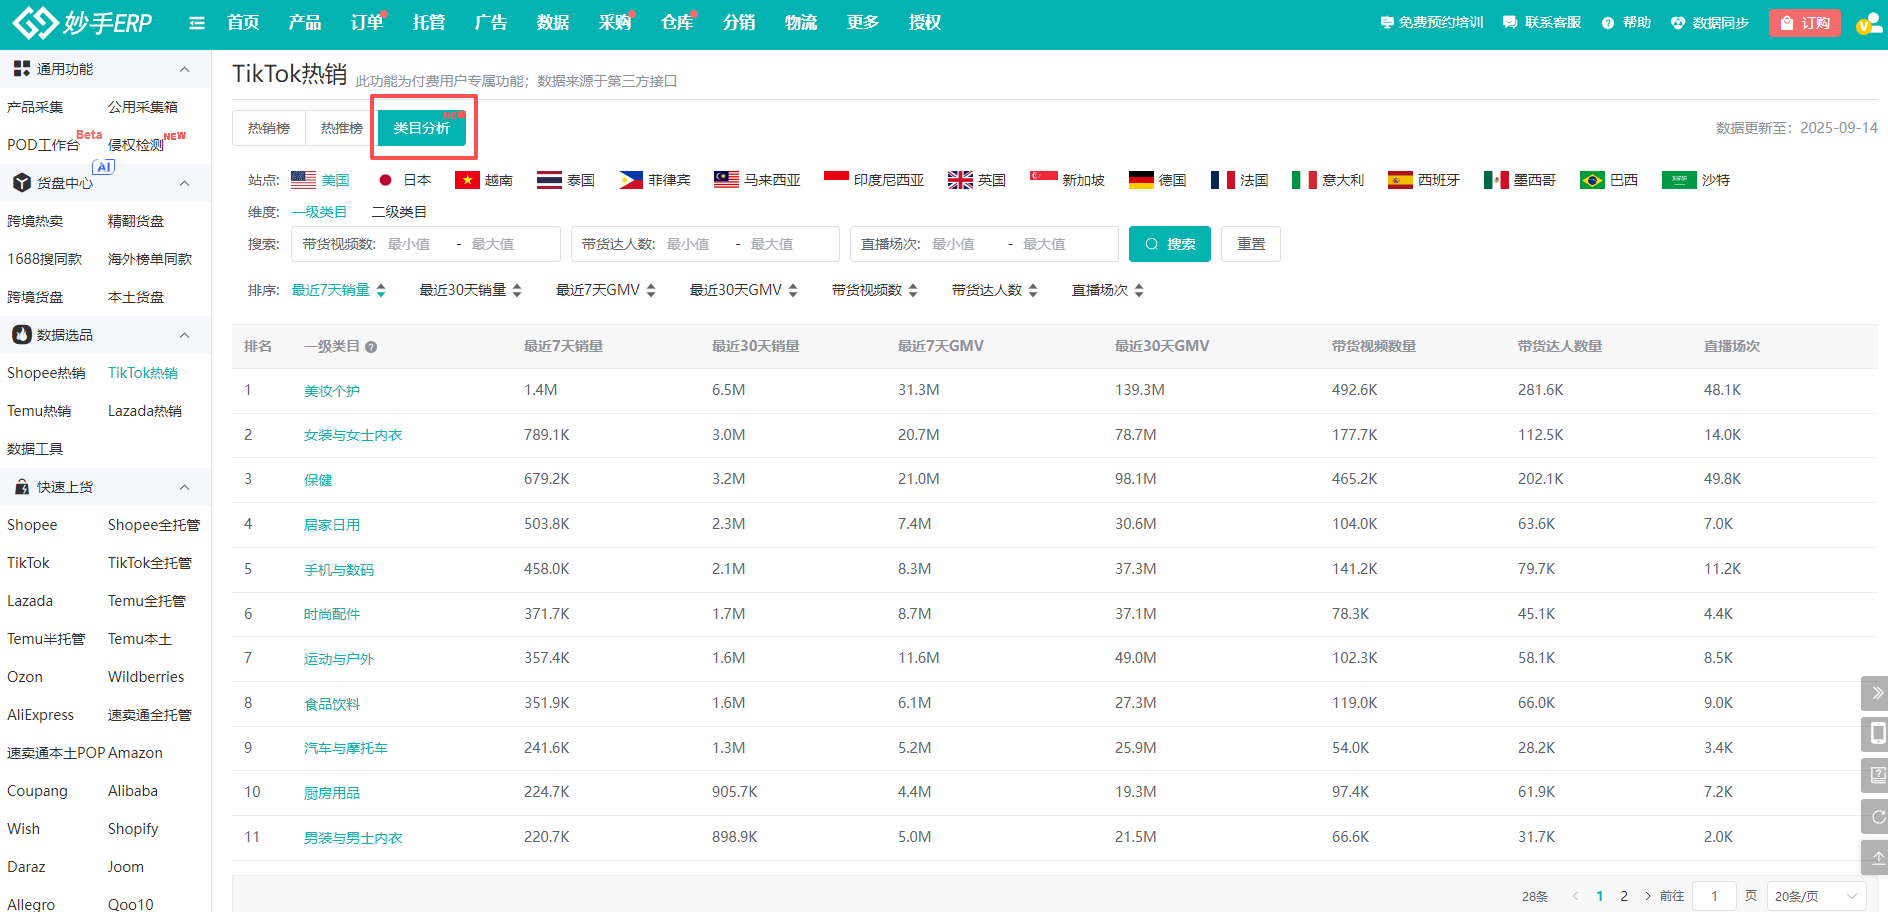Click the mobile phone icon on right edge
Screen dimensions: 1888x912
click(1877, 733)
